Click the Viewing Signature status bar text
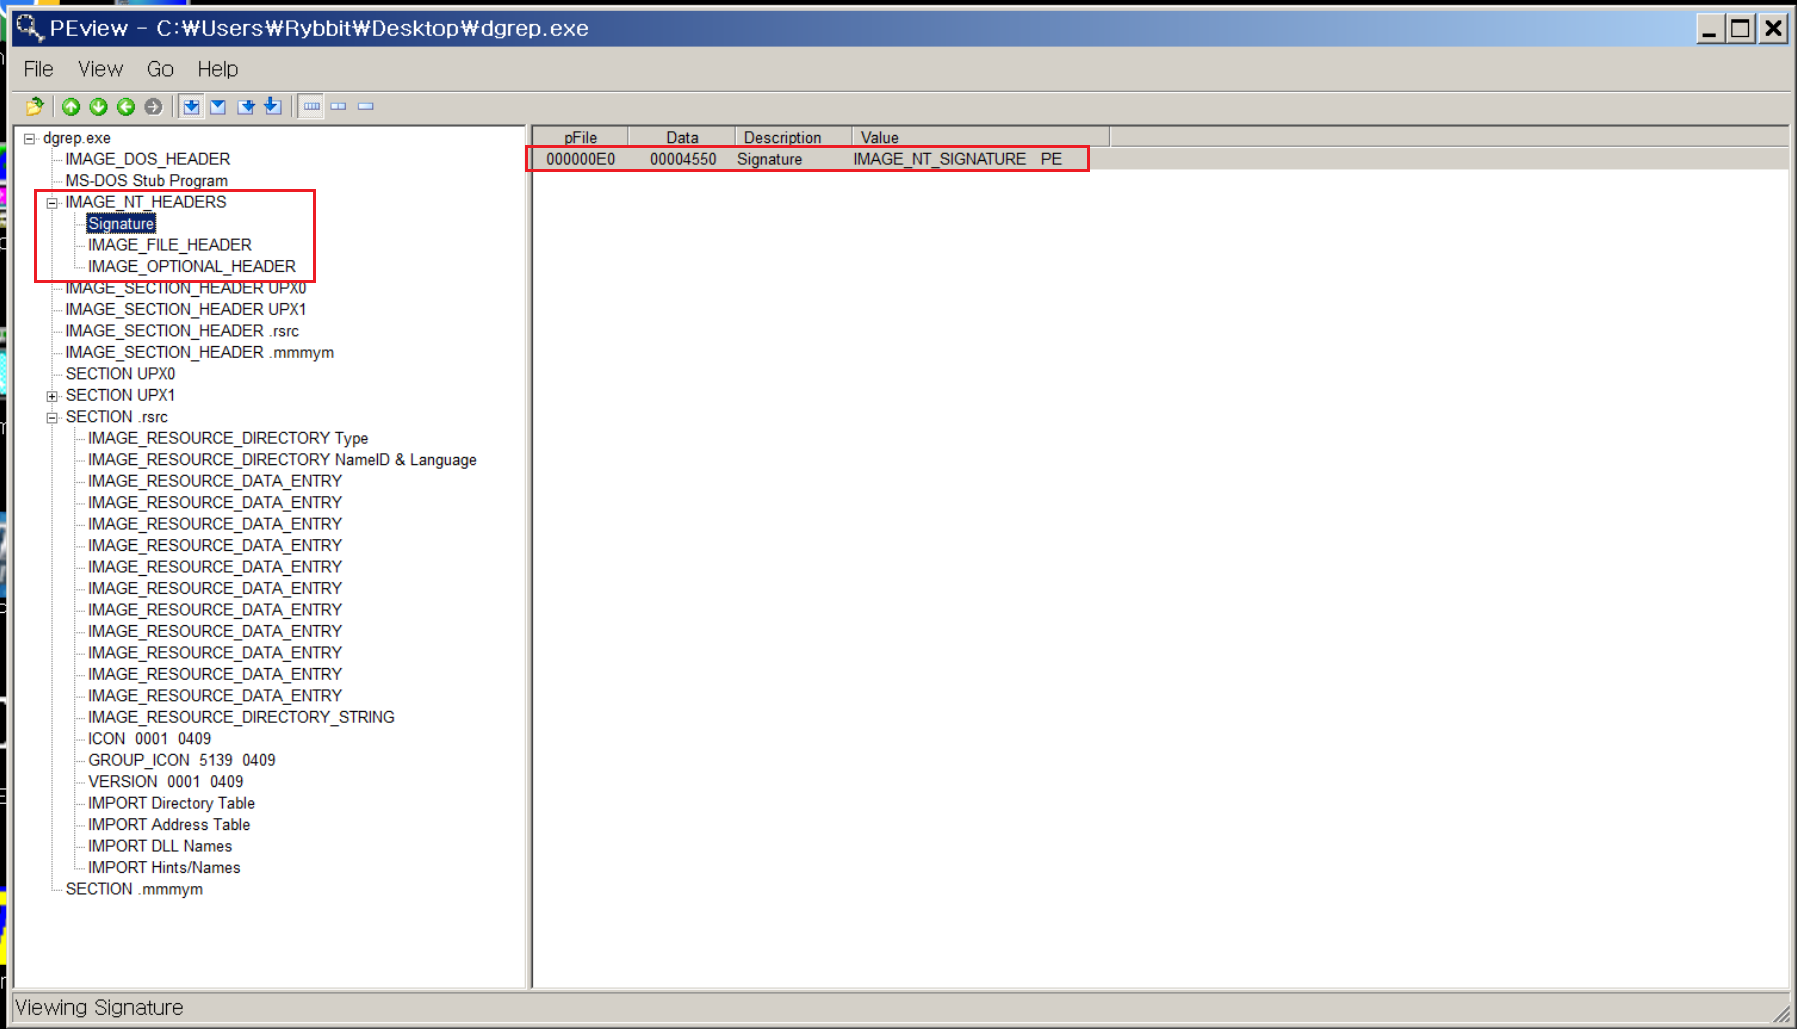 pyautogui.click(x=99, y=1008)
